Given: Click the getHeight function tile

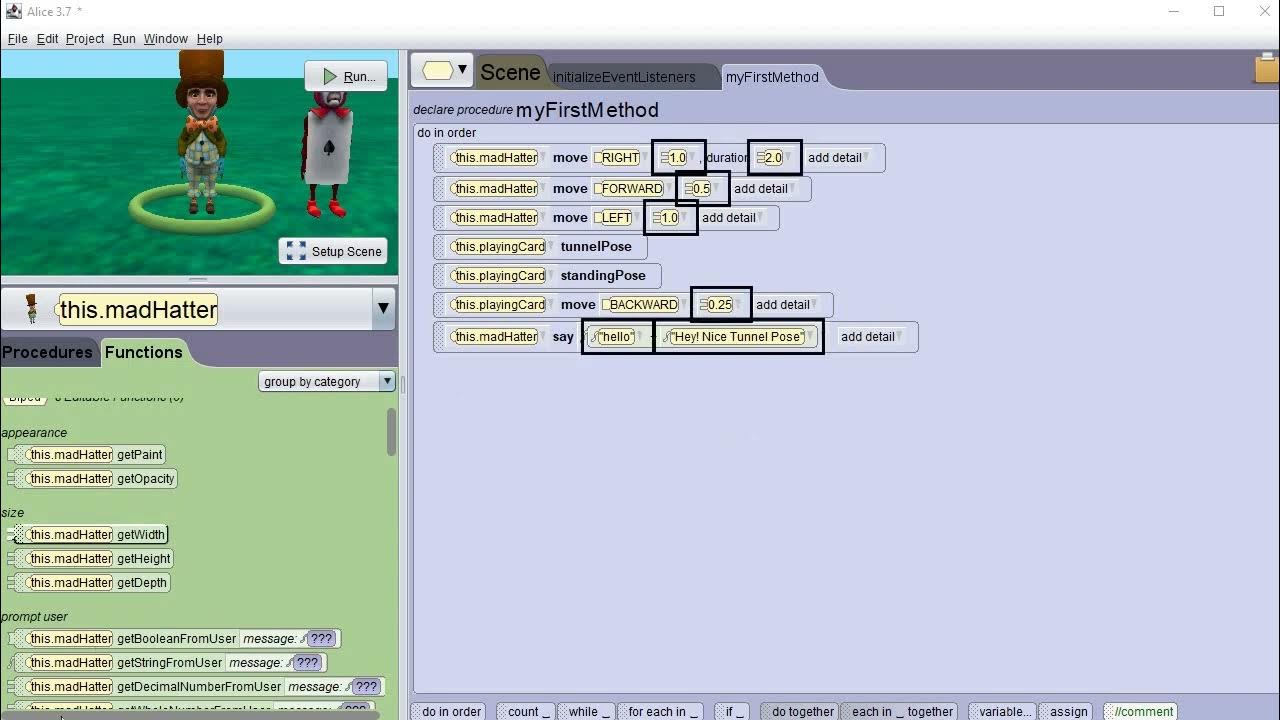Looking at the screenshot, I should pyautogui.click(x=90, y=558).
